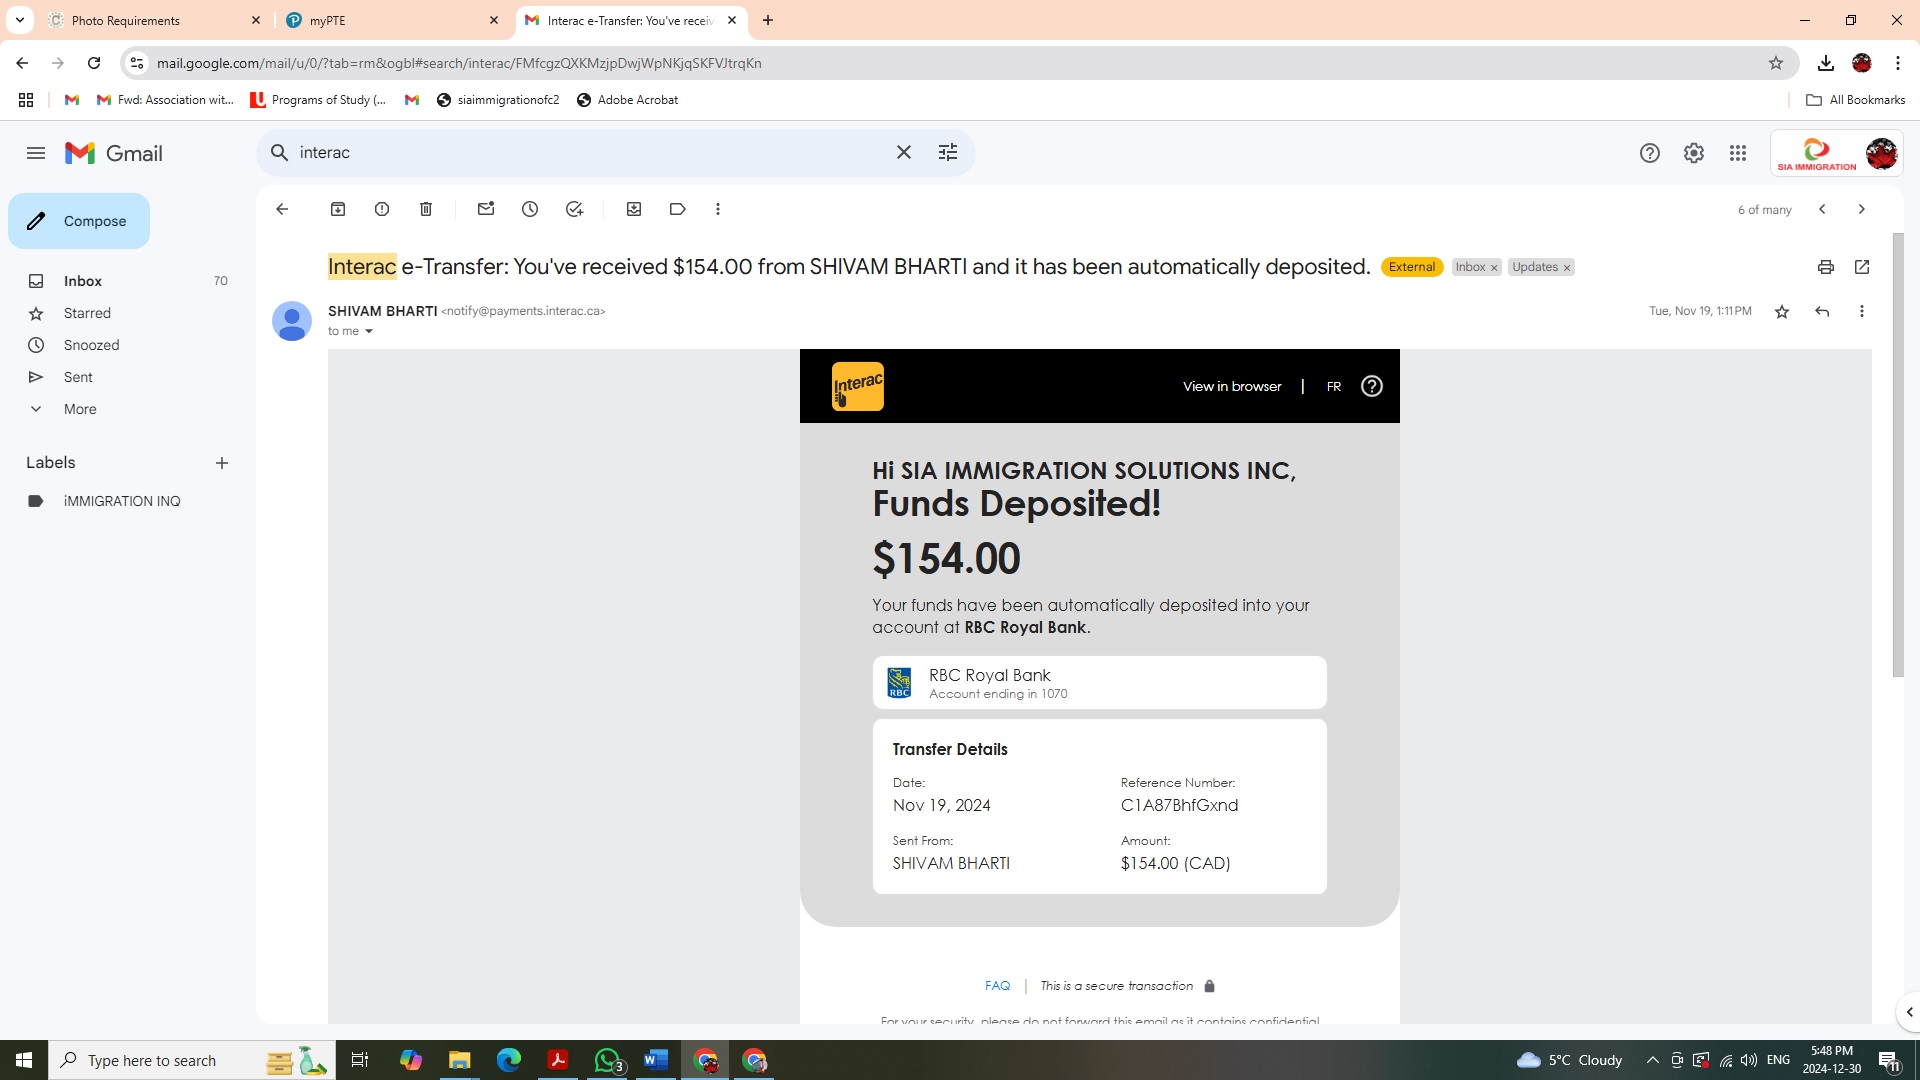
Task: Show hidden system tray icons
Action: click(1652, 1060)
